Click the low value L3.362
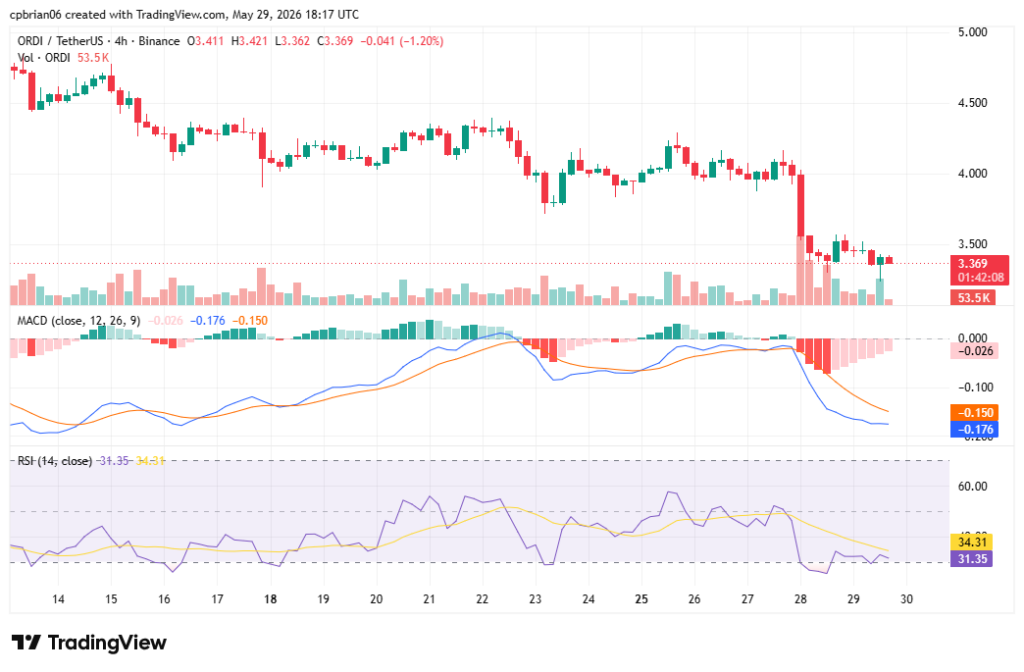Viewport: 1024px width, 672px height. pos(292,41)
